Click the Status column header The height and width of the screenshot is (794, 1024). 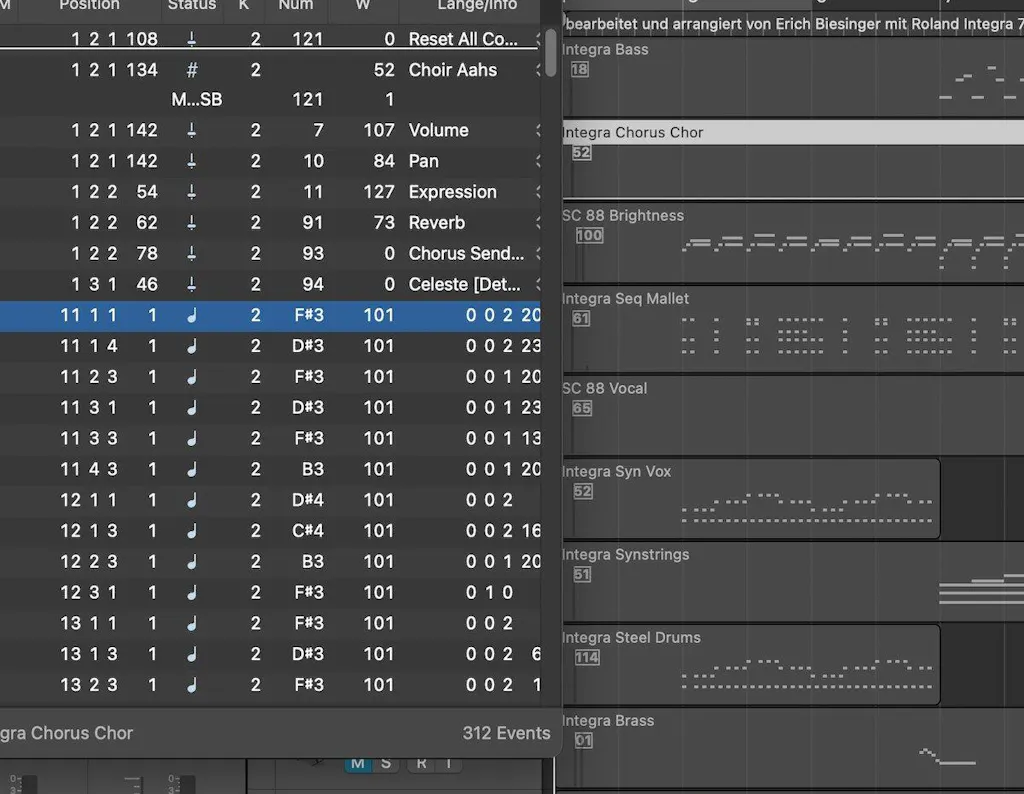click(192, 5)
